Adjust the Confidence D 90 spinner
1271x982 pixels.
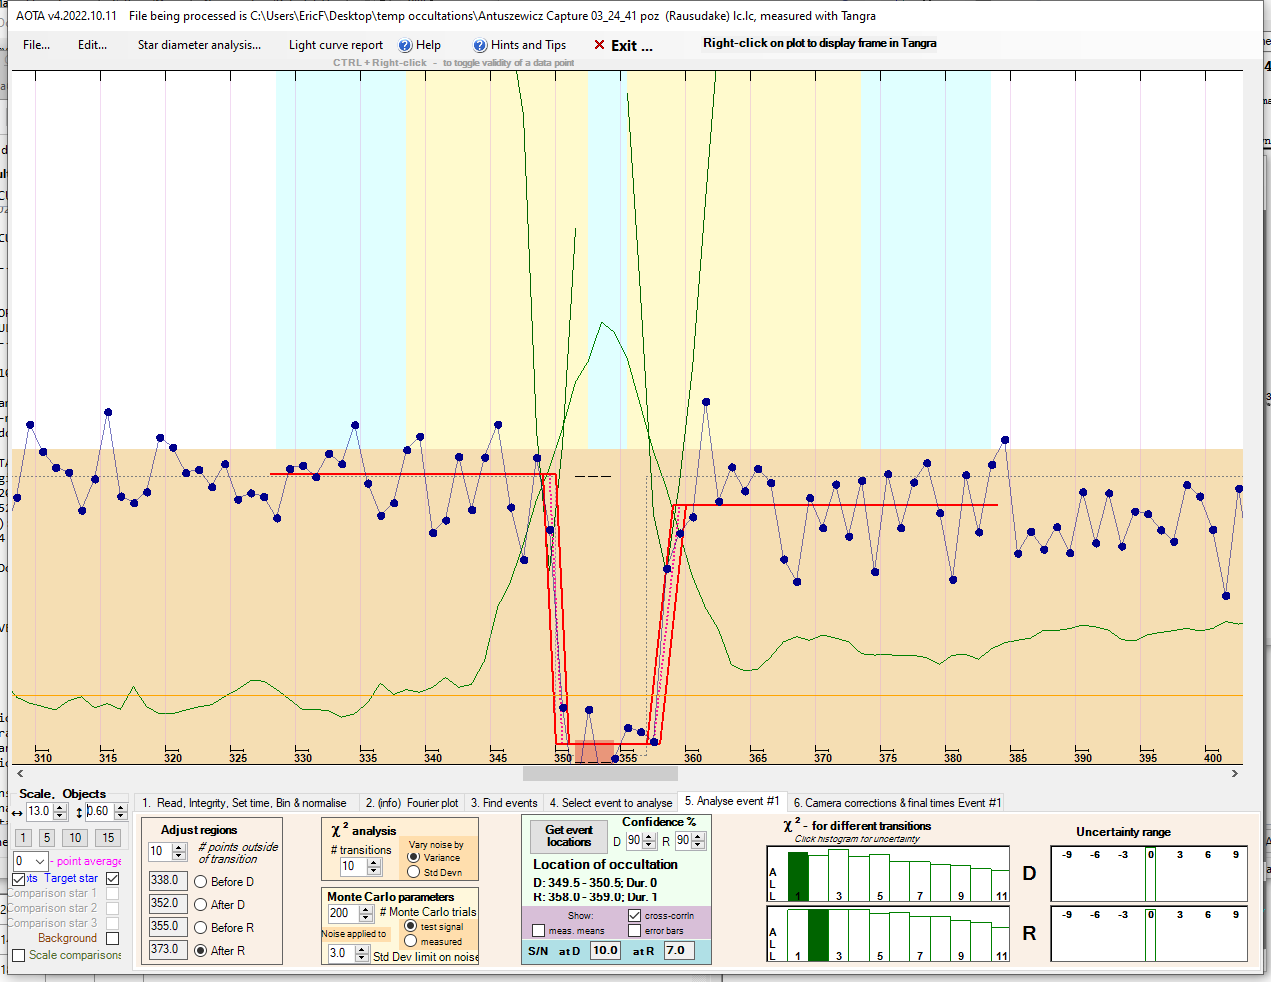[x=649, y=841]
